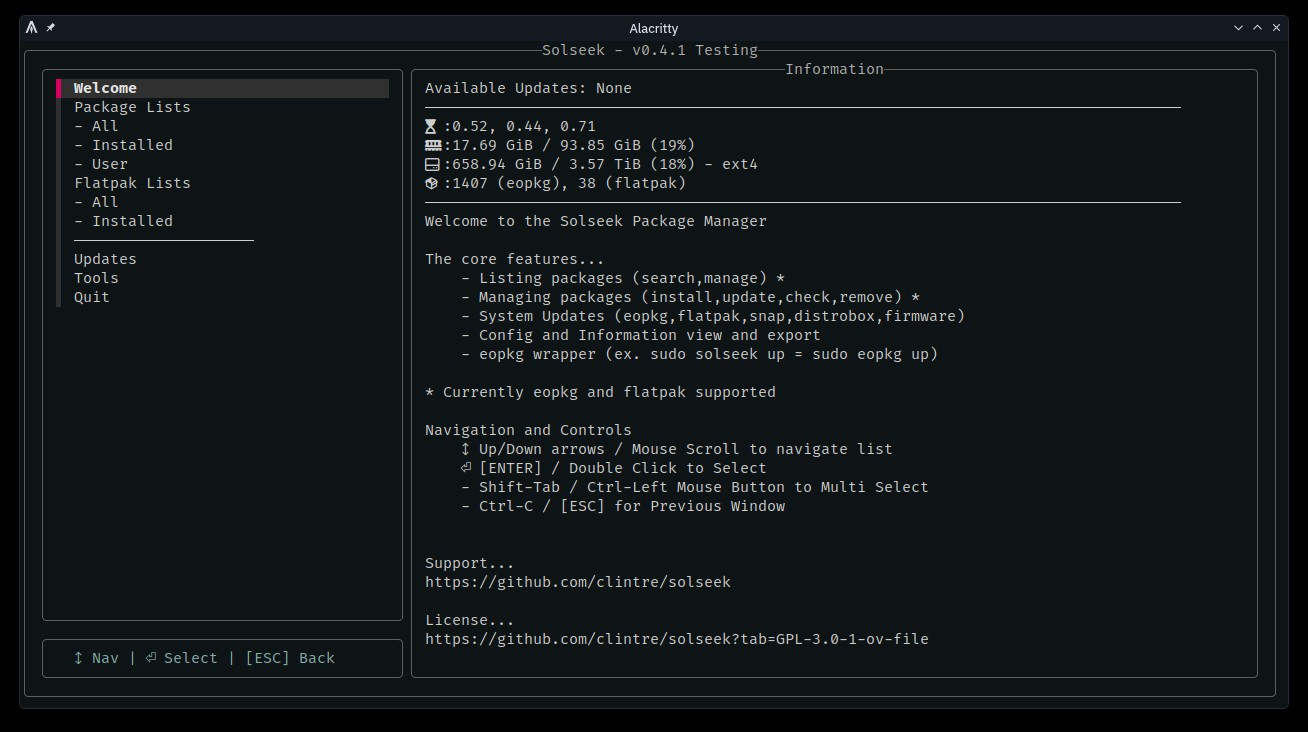Click the up/down Nav arrow icon in footer
The height and width of the screenshot is (732, 1308).
tap(79, 658)
